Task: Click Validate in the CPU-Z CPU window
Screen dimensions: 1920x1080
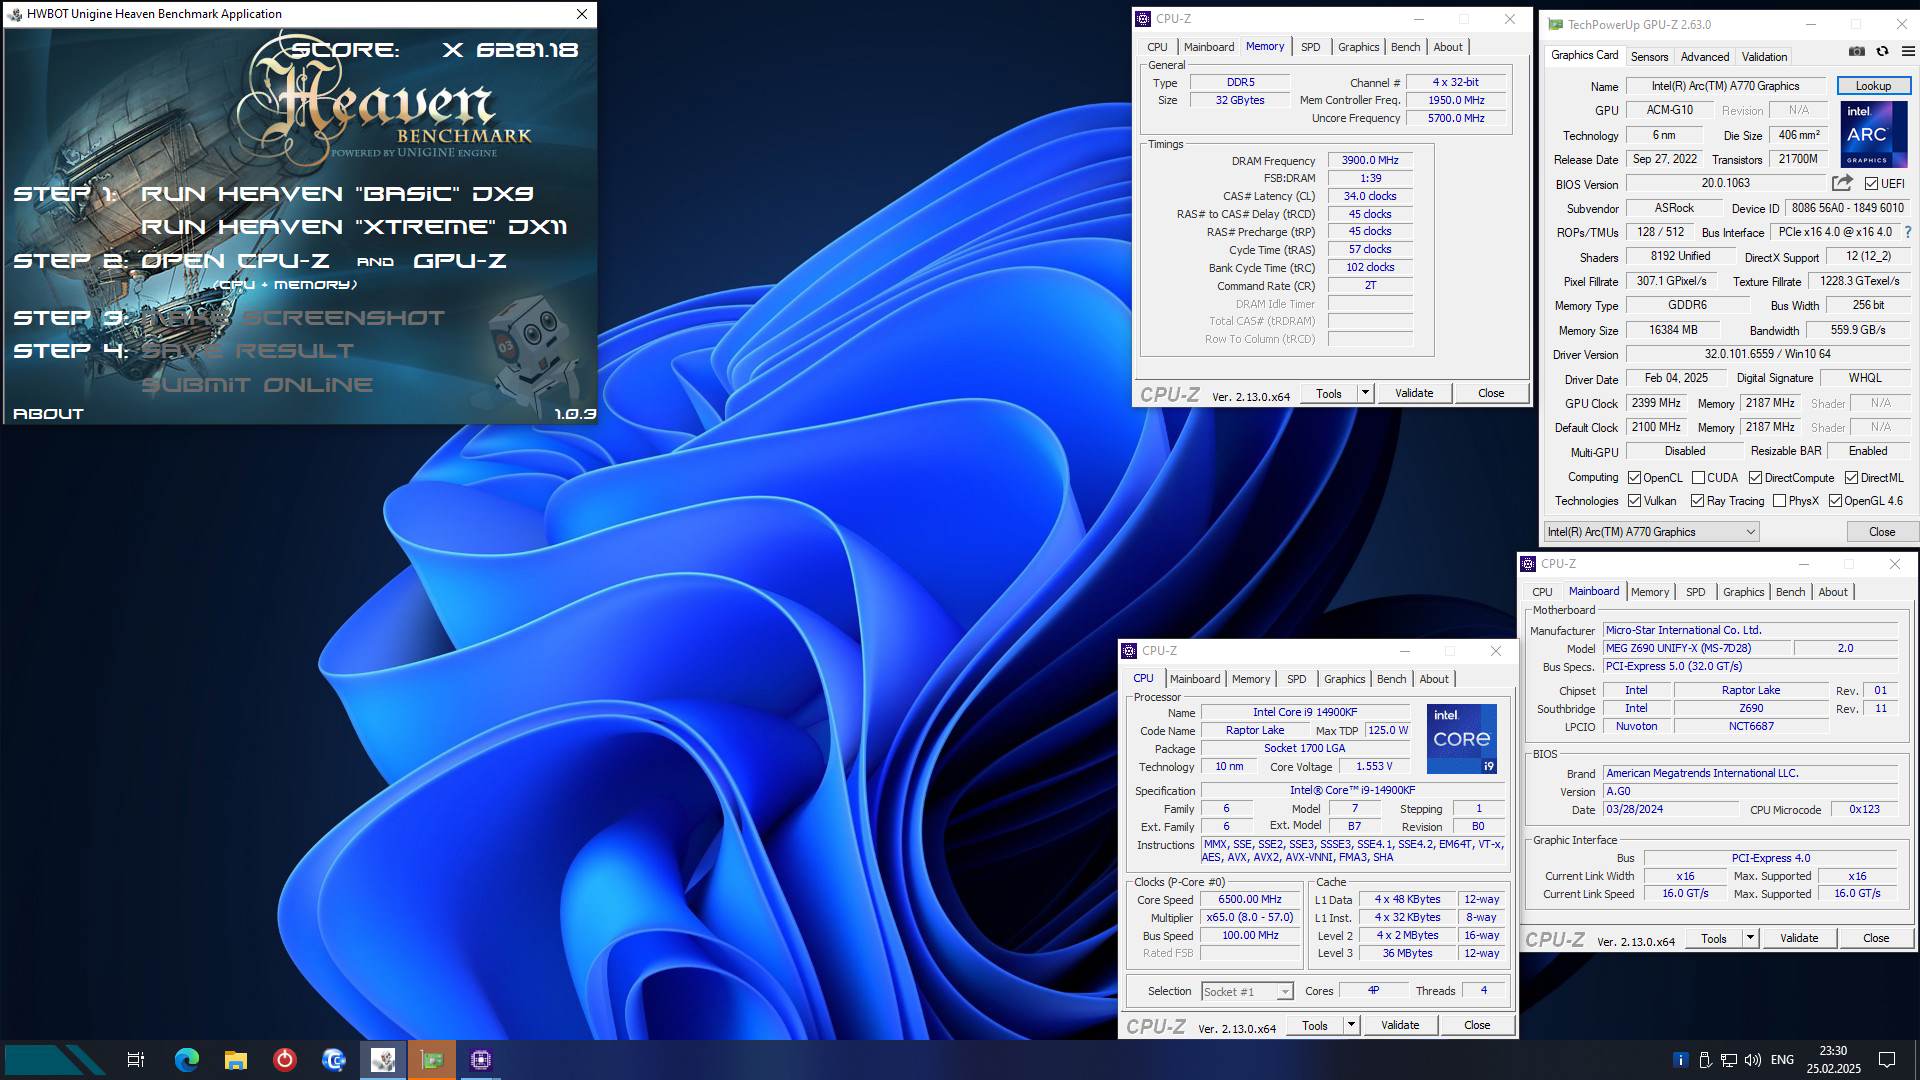Action: [x=1400, y=1025]
